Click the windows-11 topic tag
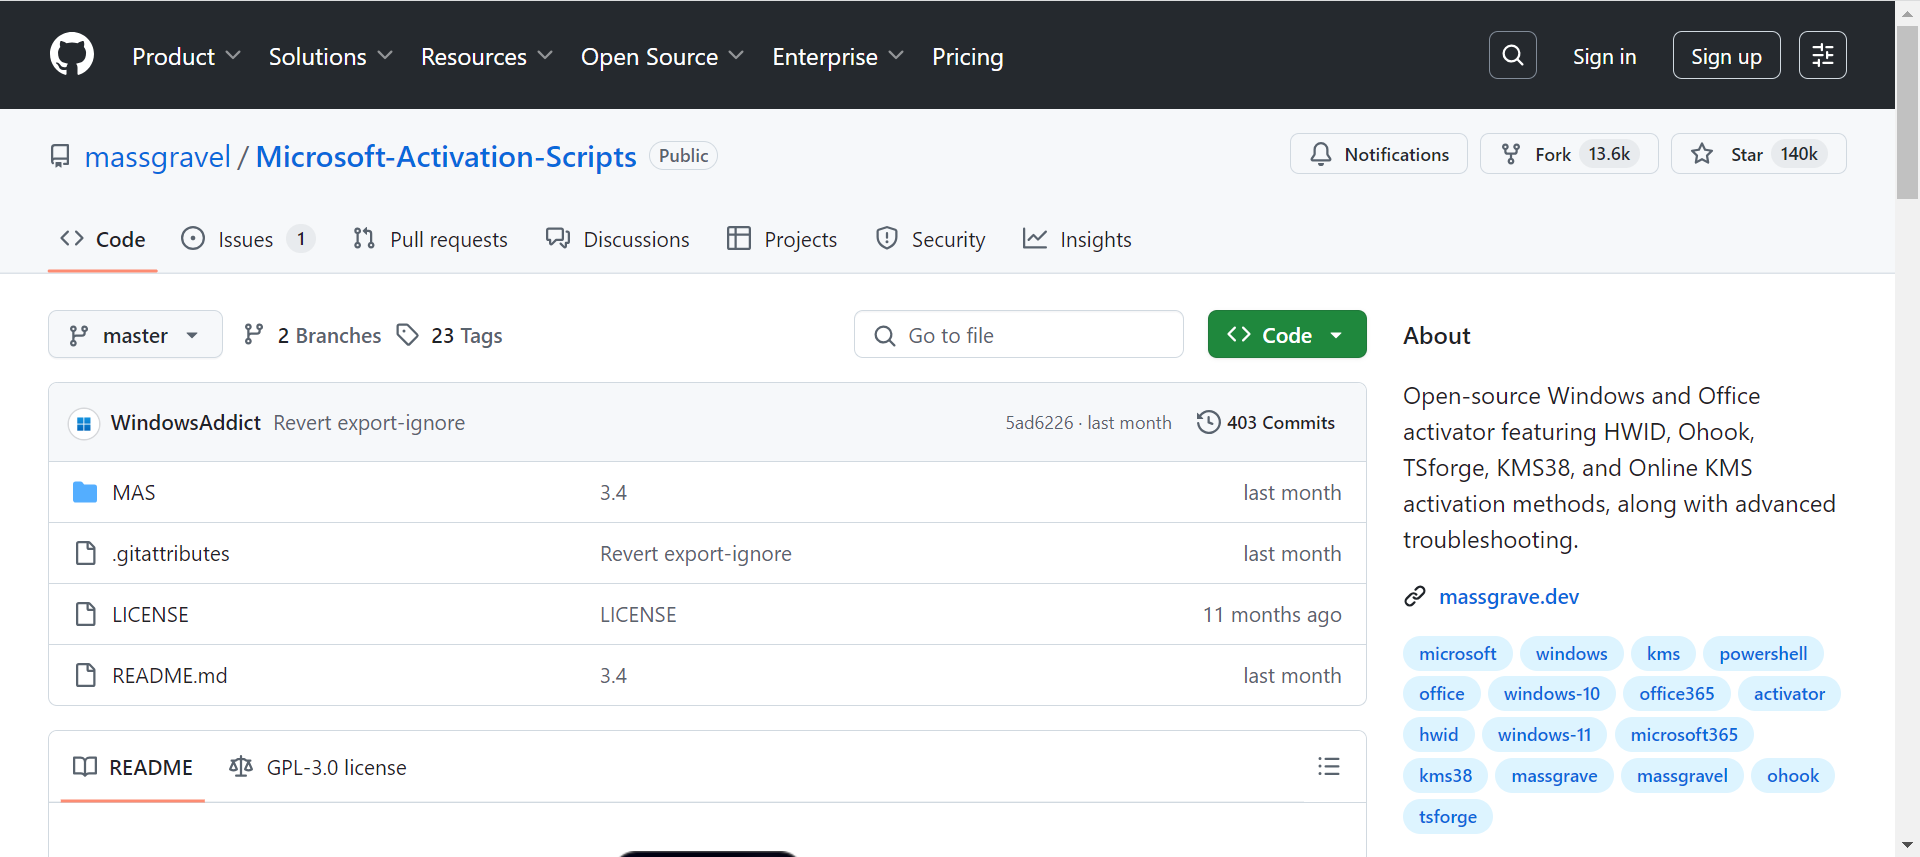Viewport: 1920px width, 857px height. tap(1544, 734)
